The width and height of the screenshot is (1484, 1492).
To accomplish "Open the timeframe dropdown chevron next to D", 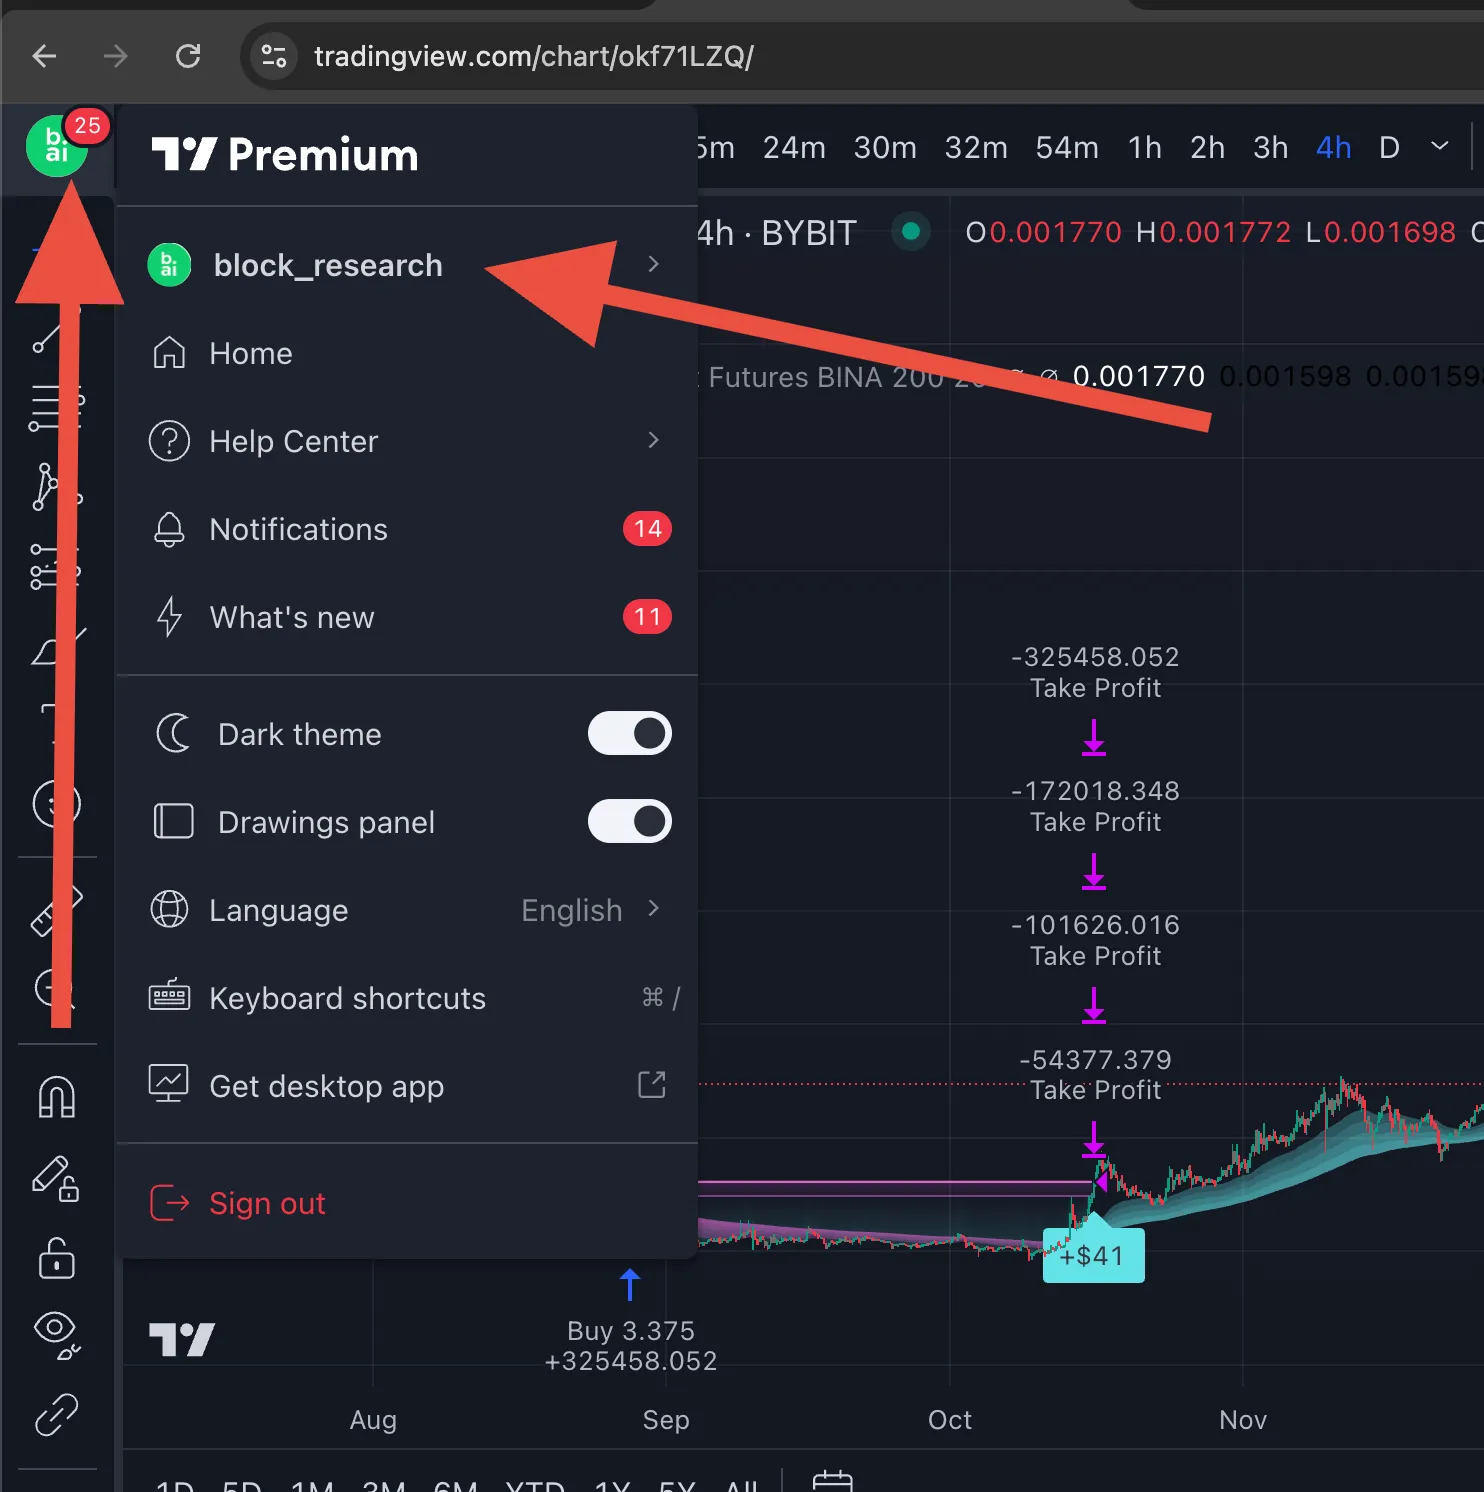I will (1440, 147).
